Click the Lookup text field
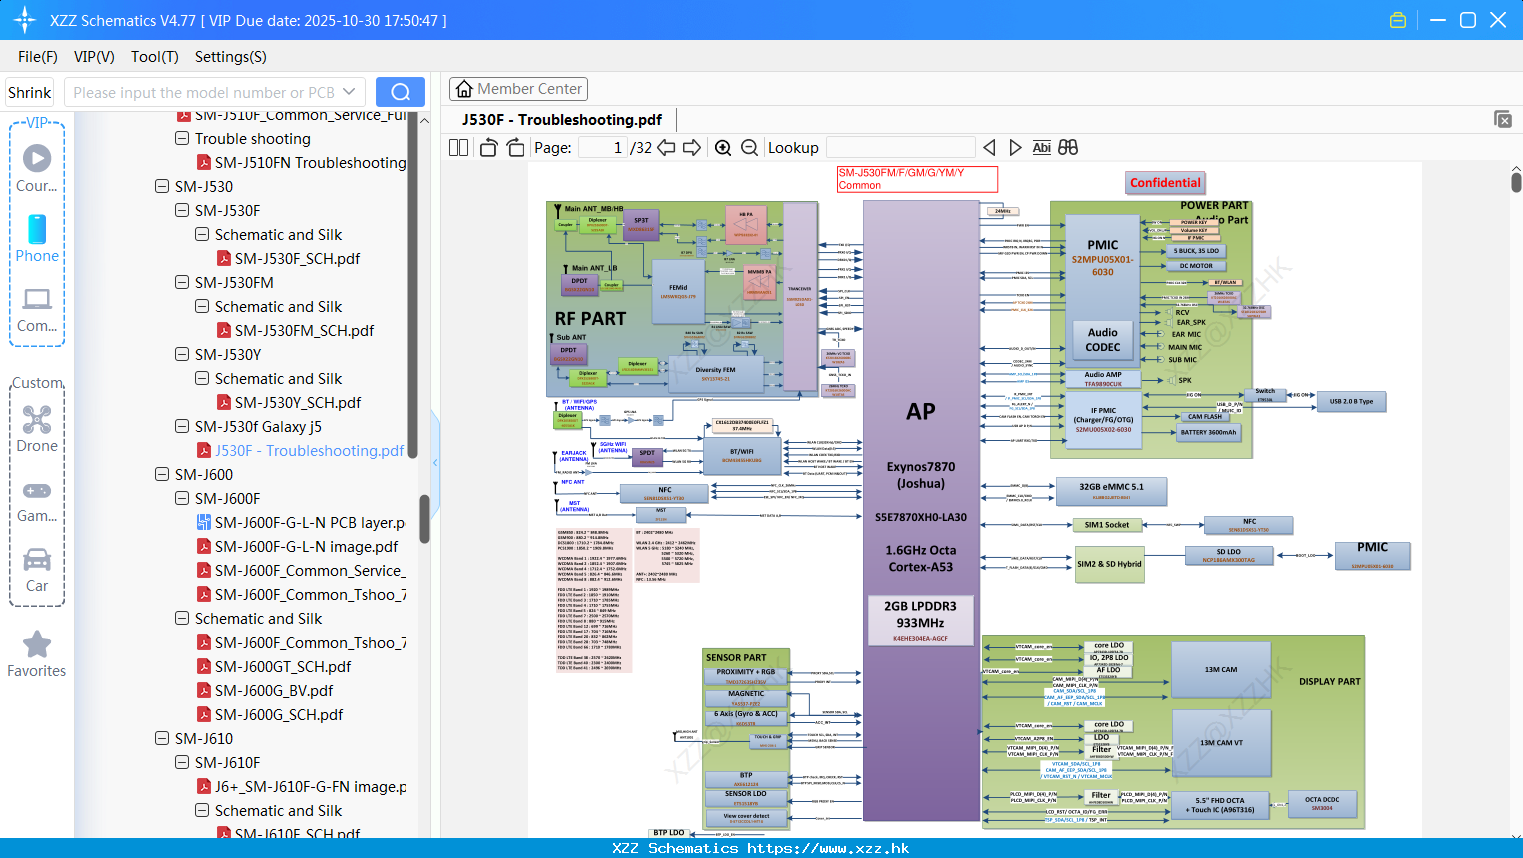Screen dimensions: 1523x858 (900, 147)
